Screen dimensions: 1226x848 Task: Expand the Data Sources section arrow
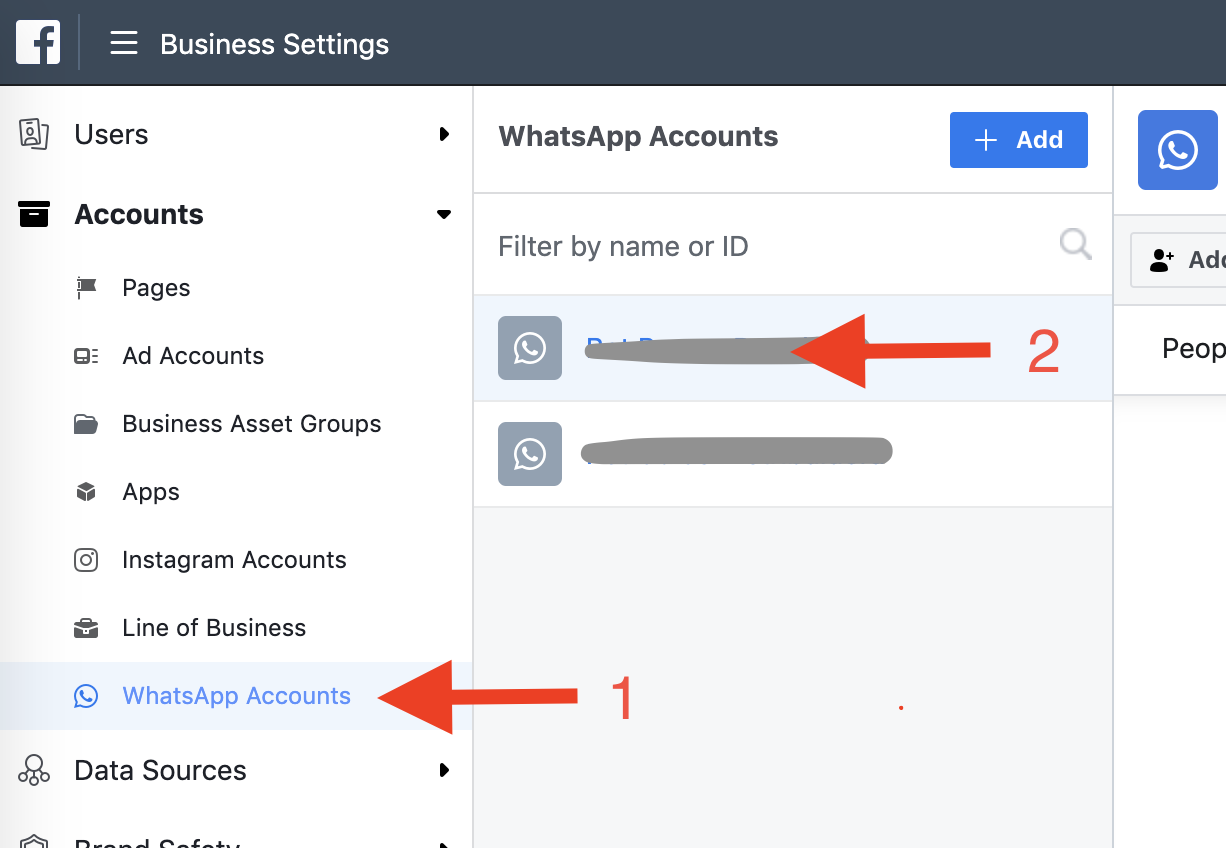point(444,770)
